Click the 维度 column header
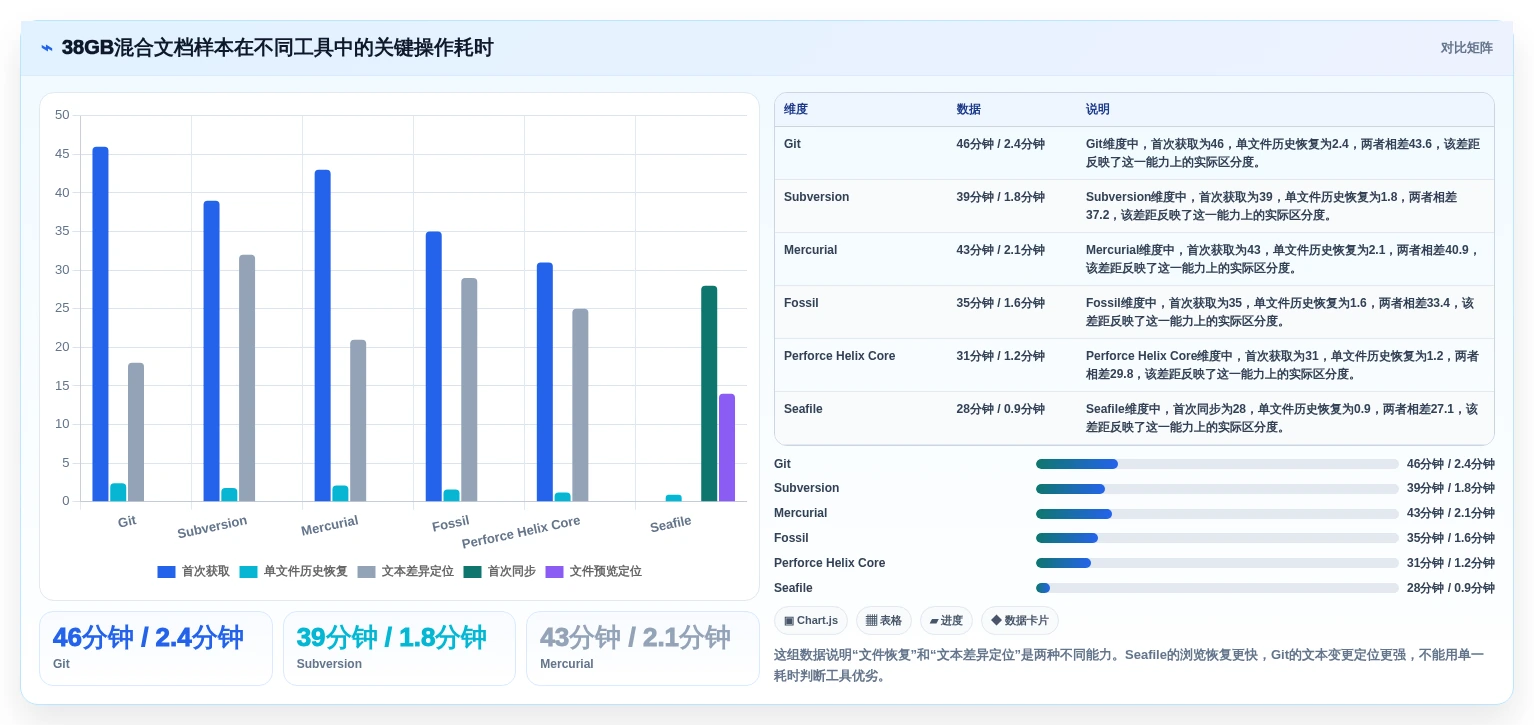 click(x=796, y=109)
